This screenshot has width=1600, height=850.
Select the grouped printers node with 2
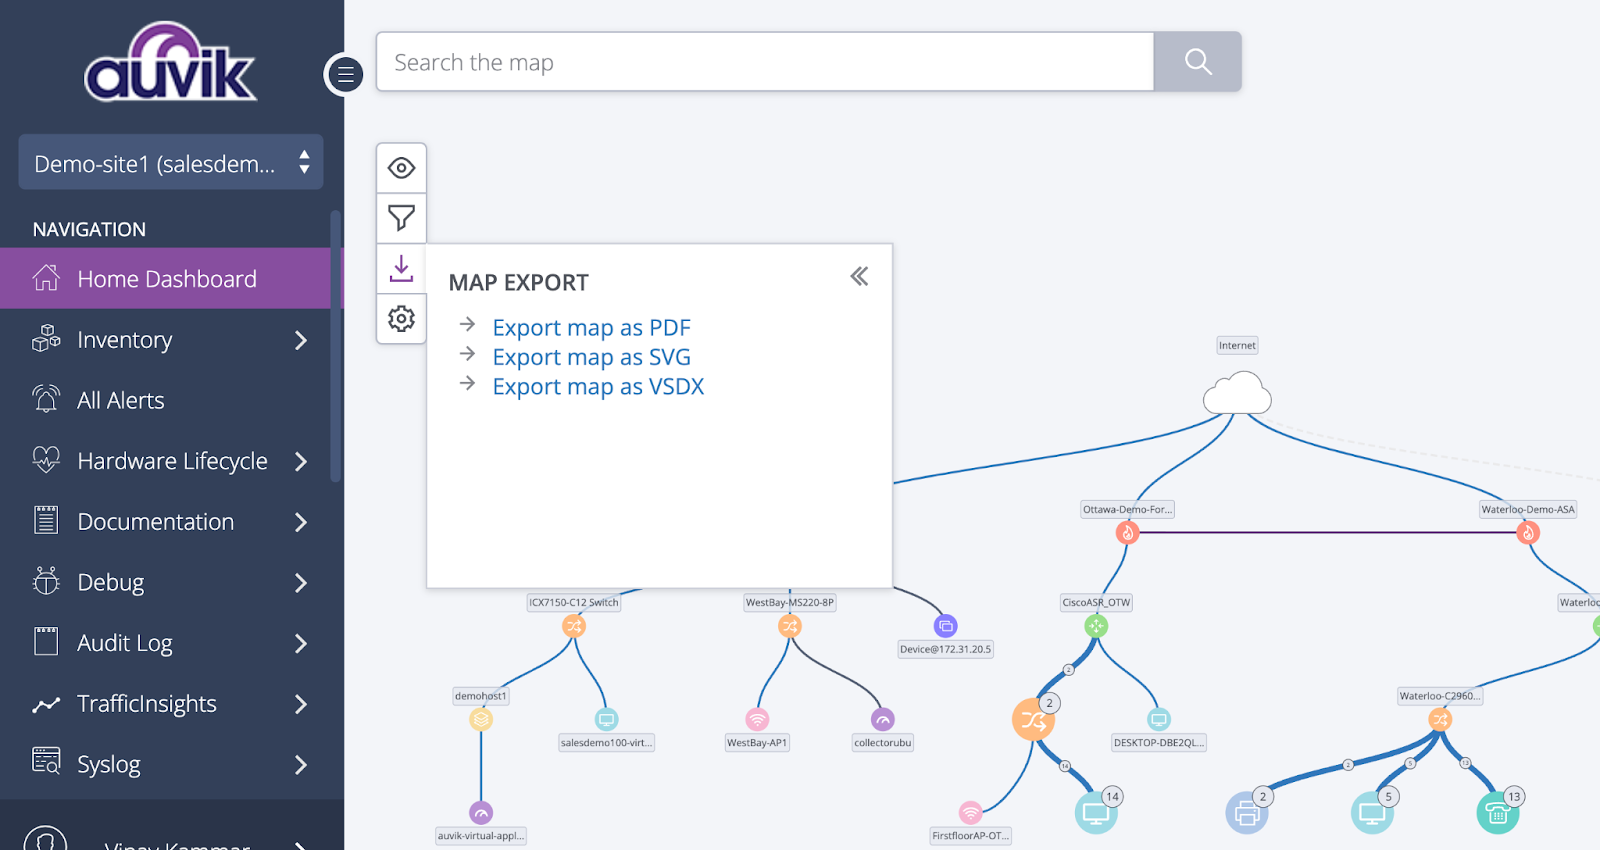click(1247, 813)
